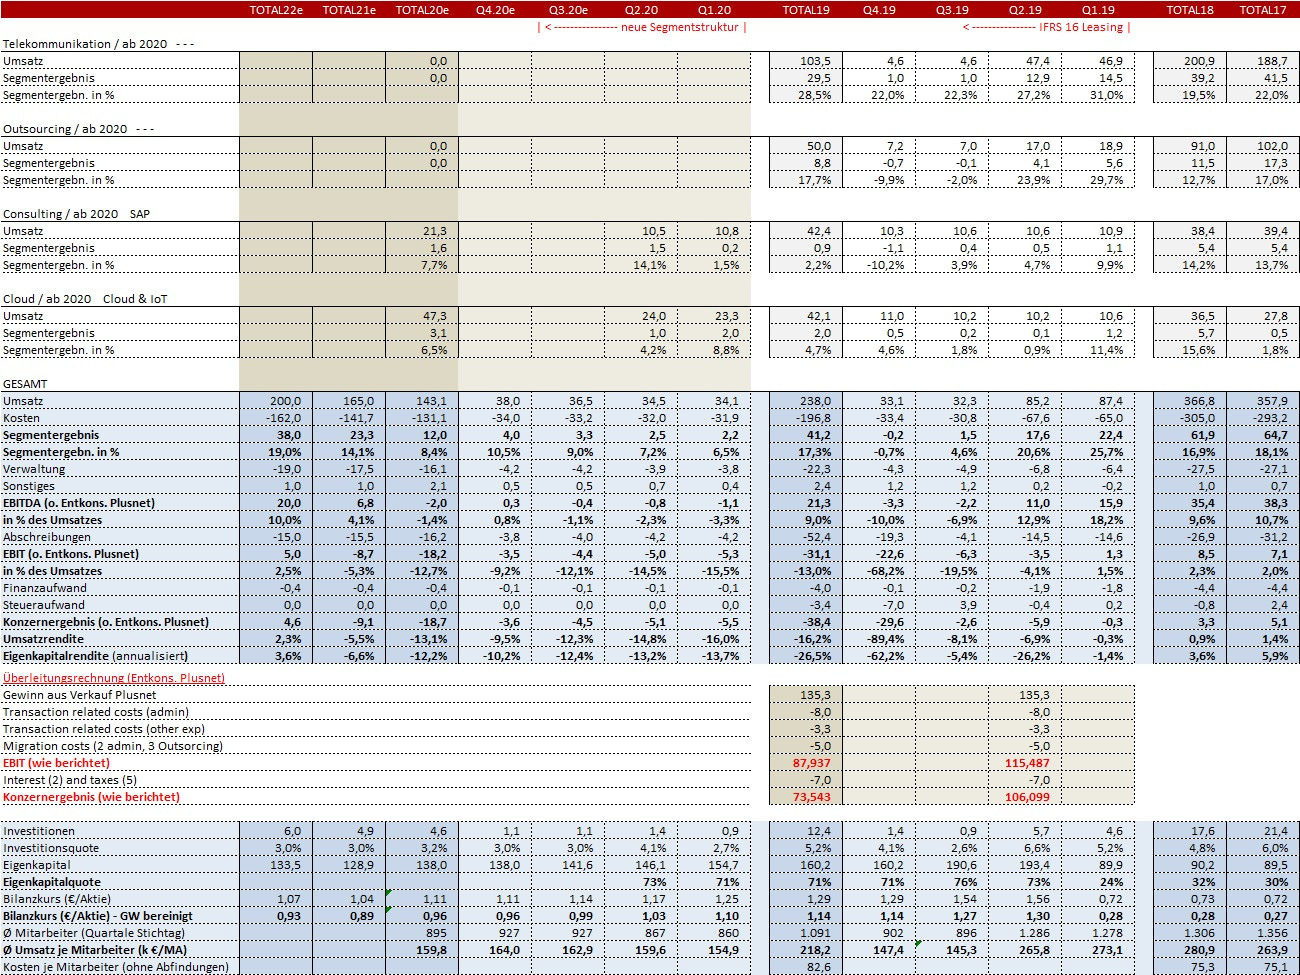
Task: Open the Überleitungsrechnung (Entkons. Plusnet) underlined link
Action: coord(114,678)
